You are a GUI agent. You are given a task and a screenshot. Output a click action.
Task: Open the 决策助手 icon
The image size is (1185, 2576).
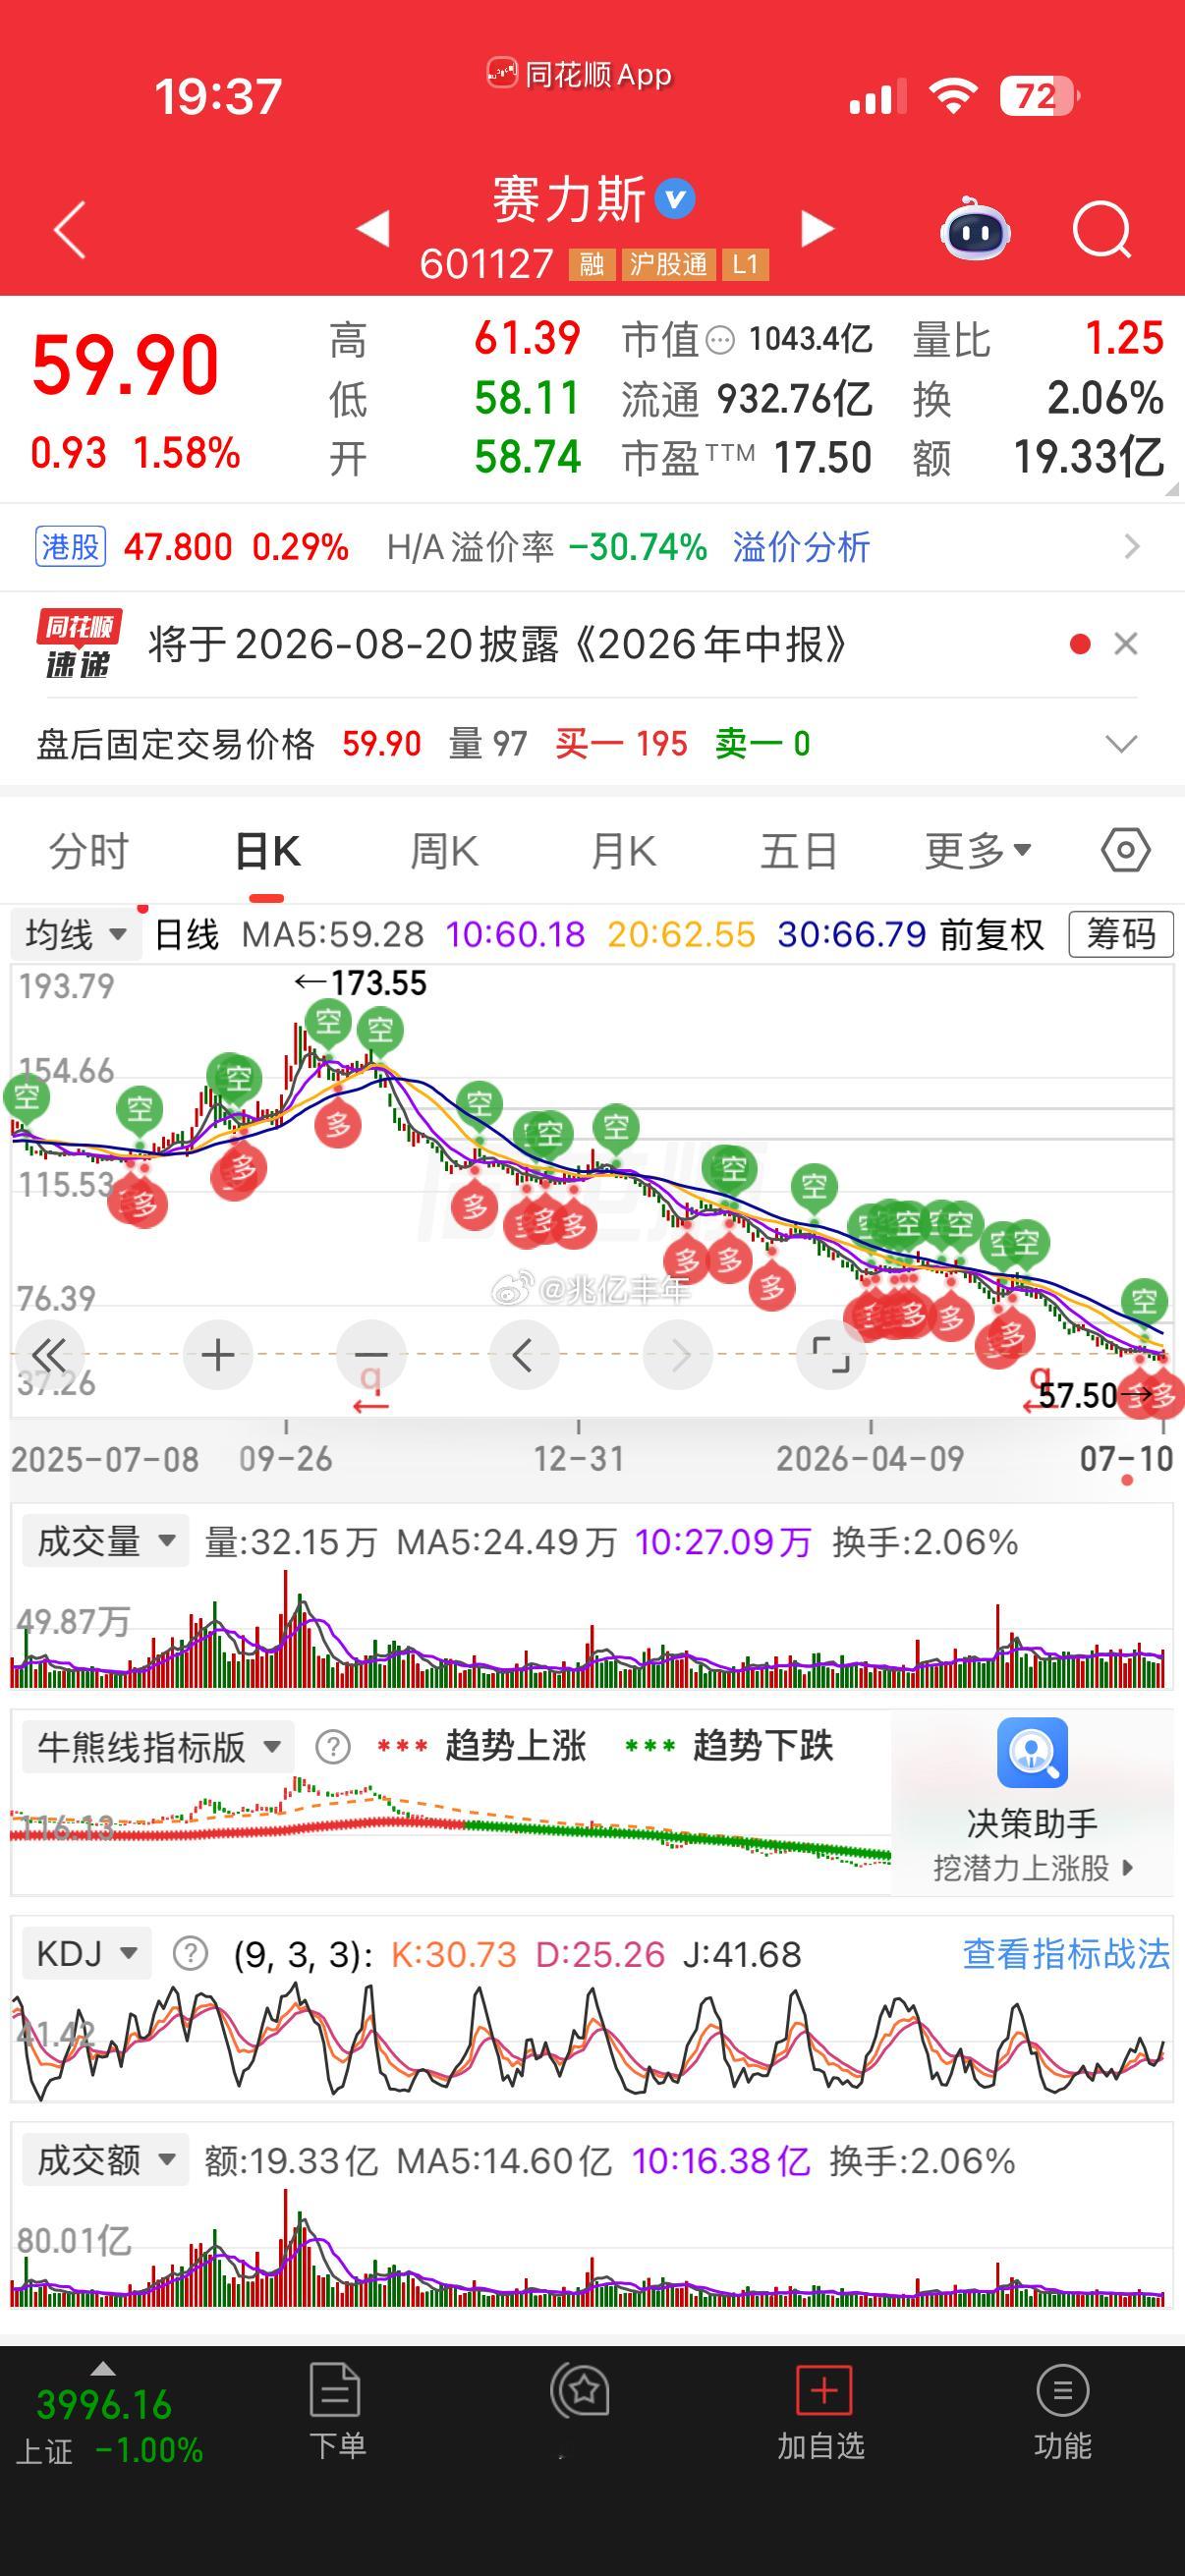tap(1032, 1752)
